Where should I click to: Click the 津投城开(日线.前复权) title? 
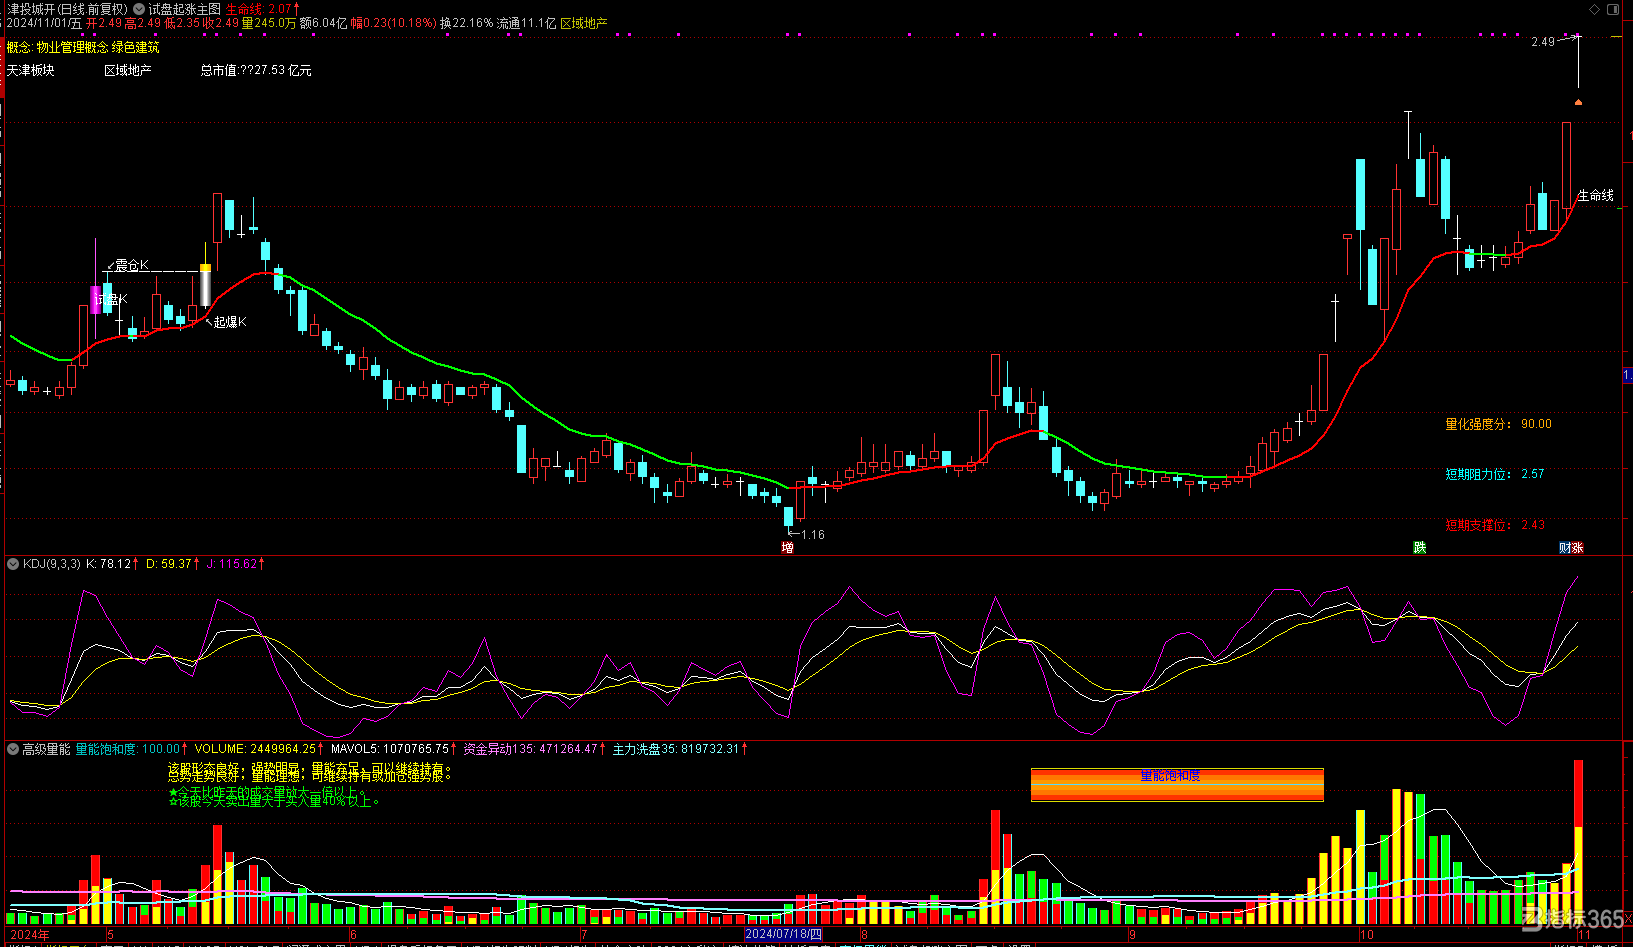(67, 9)
